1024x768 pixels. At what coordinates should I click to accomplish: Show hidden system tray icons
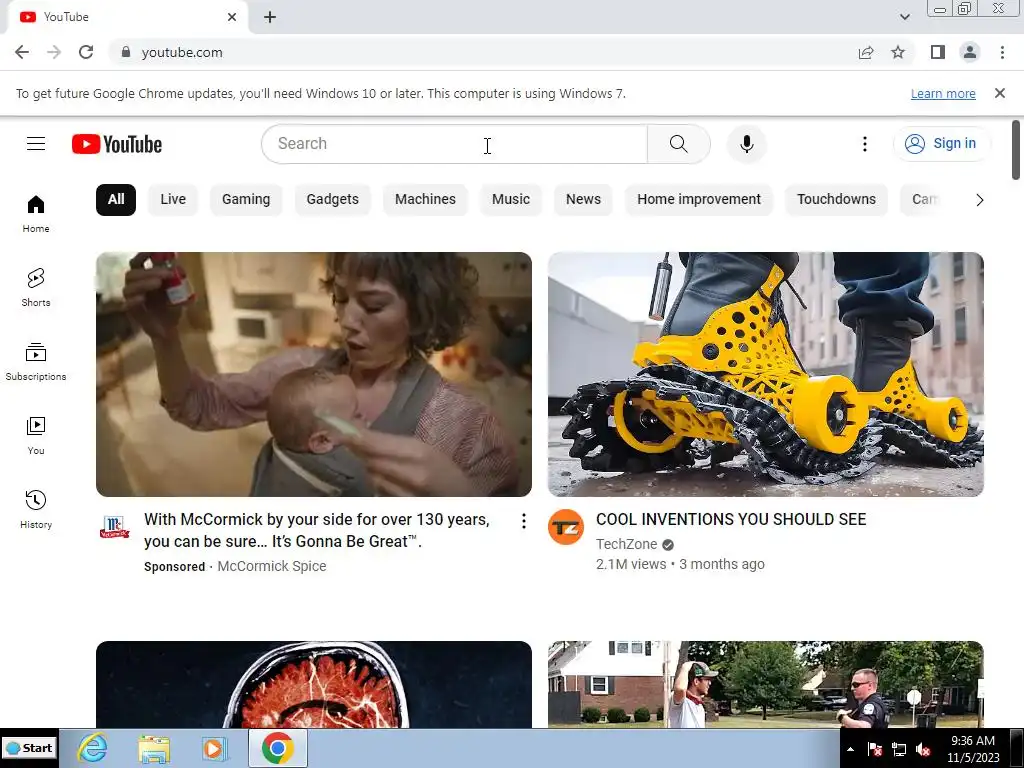pos(850,750)
